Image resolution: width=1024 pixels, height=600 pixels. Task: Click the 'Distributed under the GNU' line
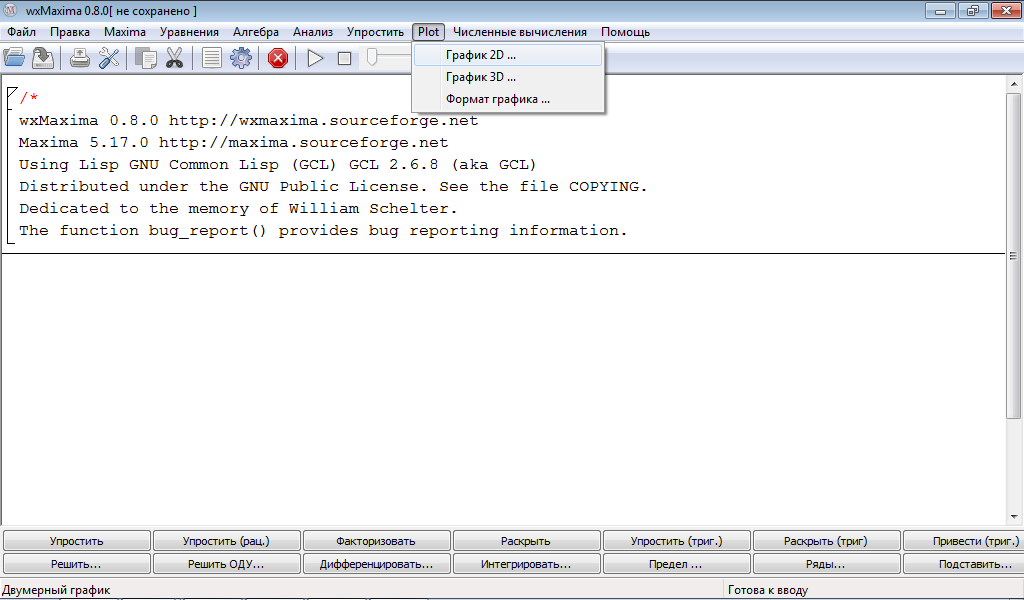coord(332,186)
